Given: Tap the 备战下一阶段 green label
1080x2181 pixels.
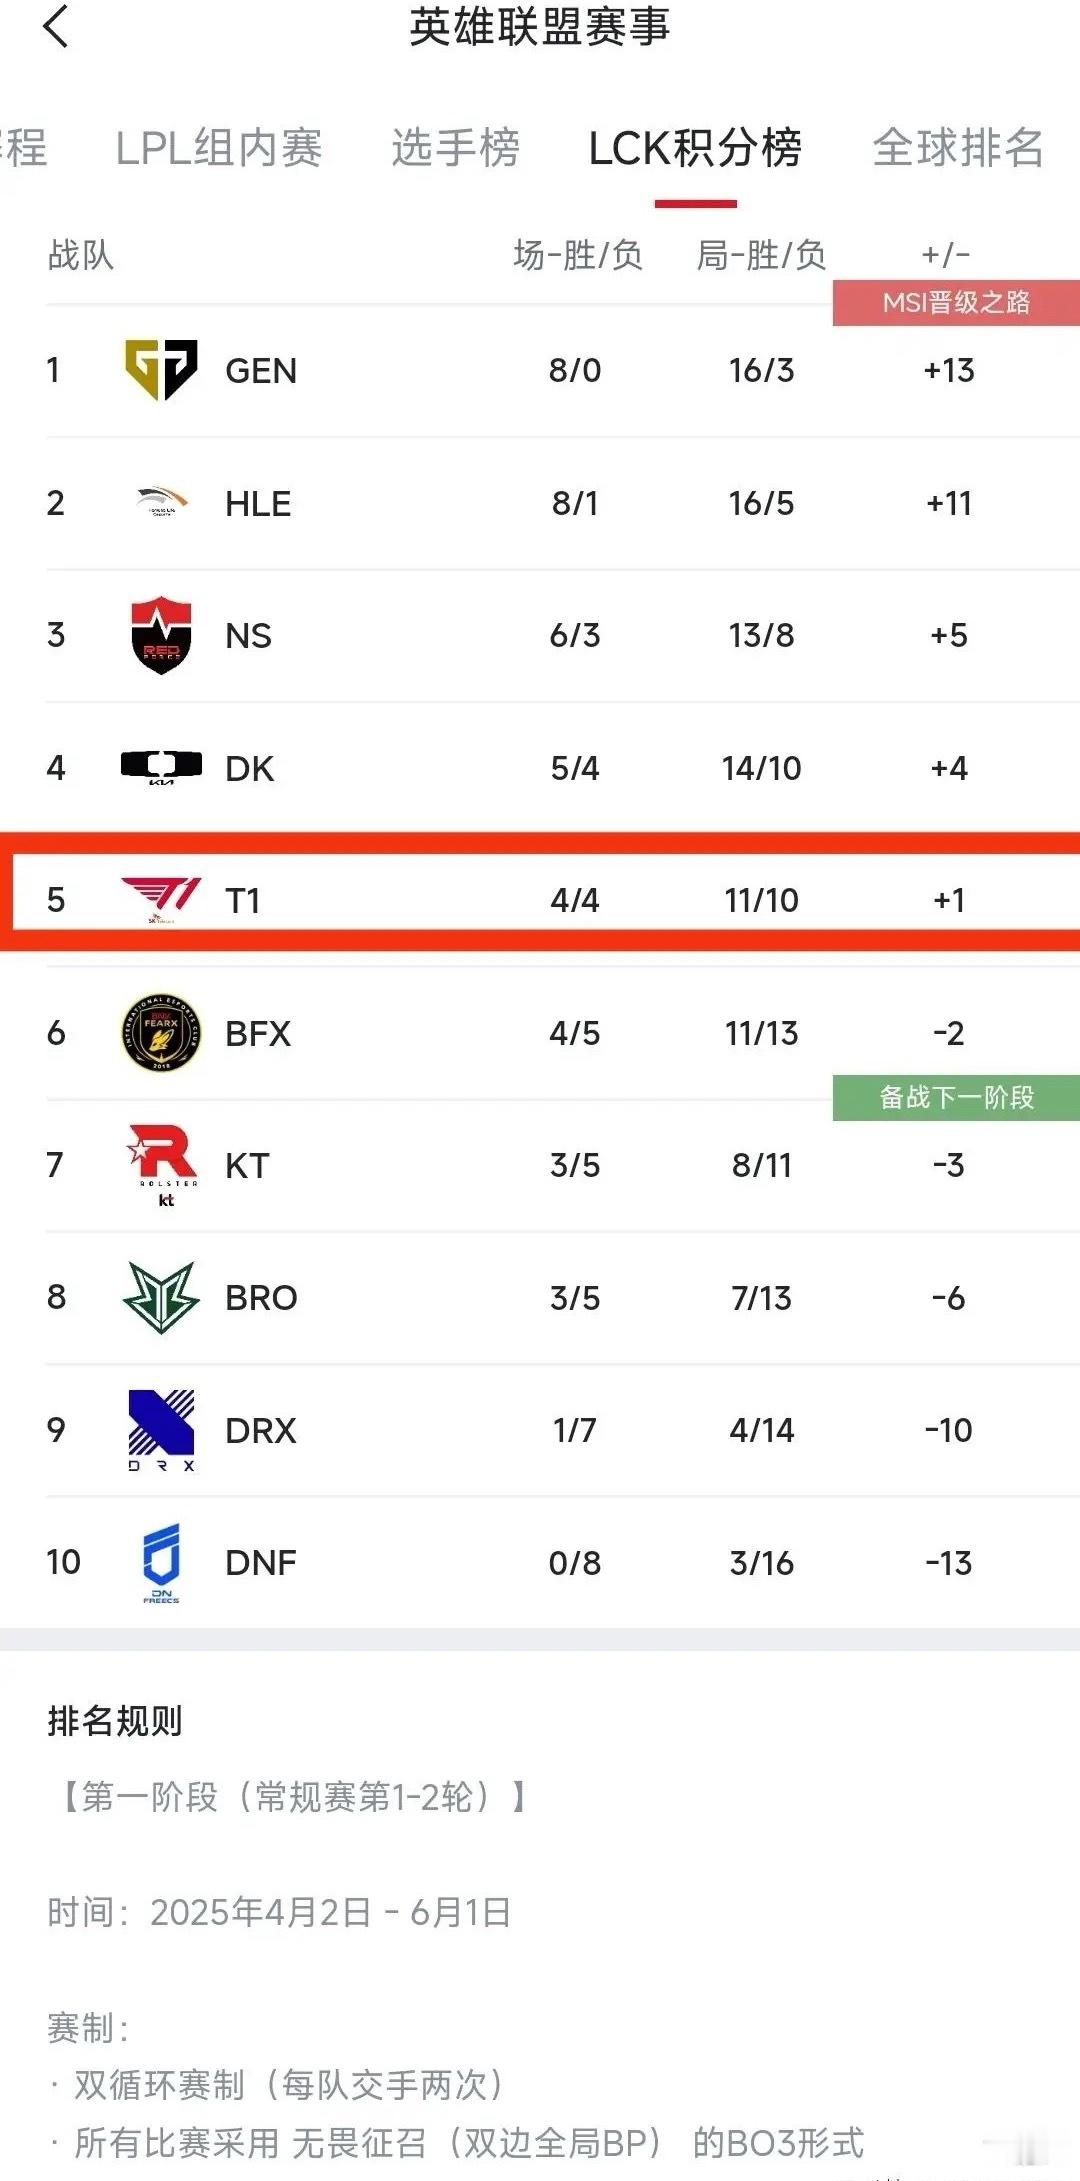Looking at the screenshot, I should 956,1097.
